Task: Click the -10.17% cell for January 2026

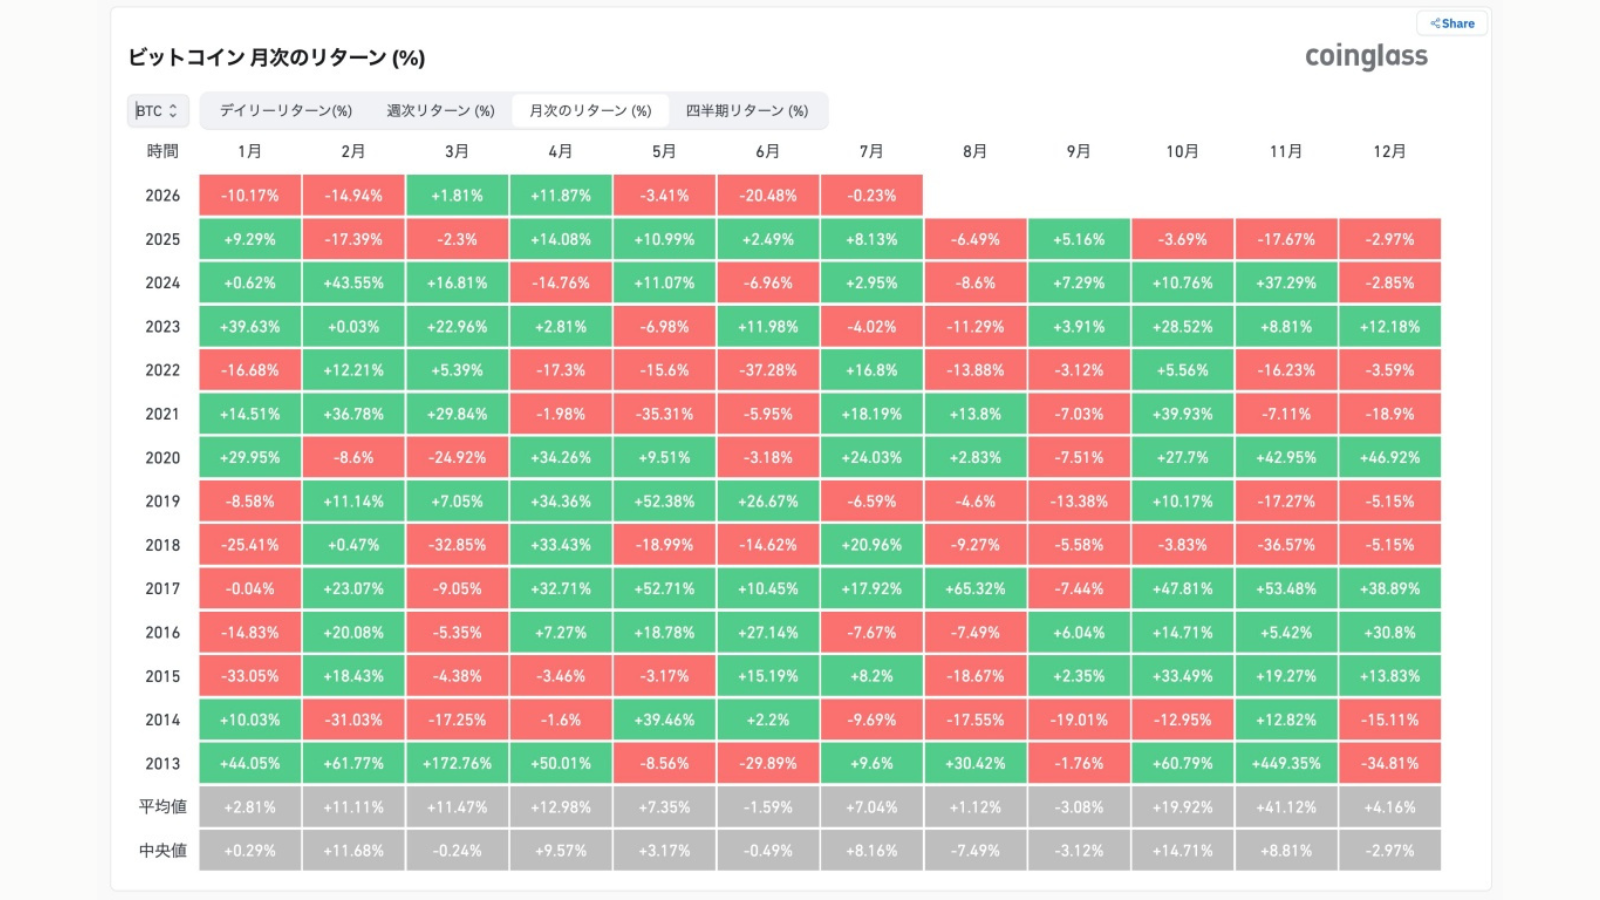Action: pos(250,196)
